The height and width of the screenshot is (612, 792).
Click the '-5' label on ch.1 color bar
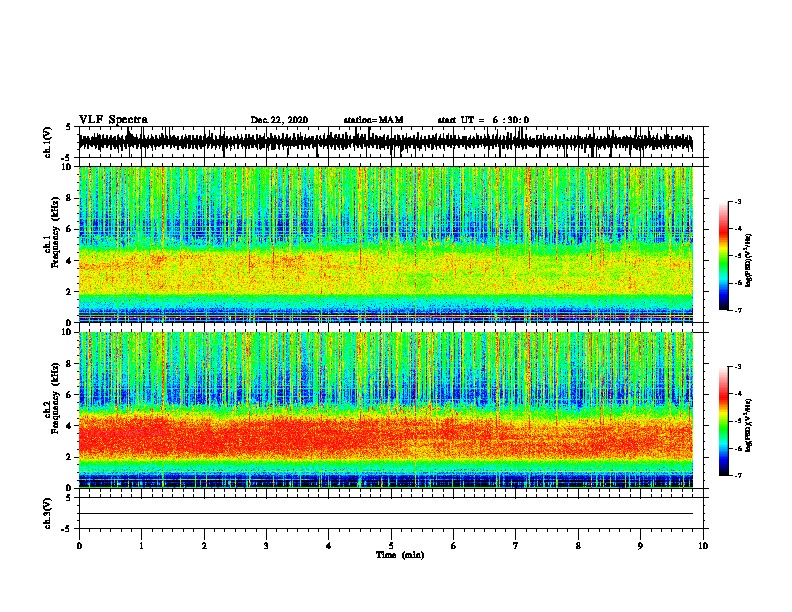(738, 256)
